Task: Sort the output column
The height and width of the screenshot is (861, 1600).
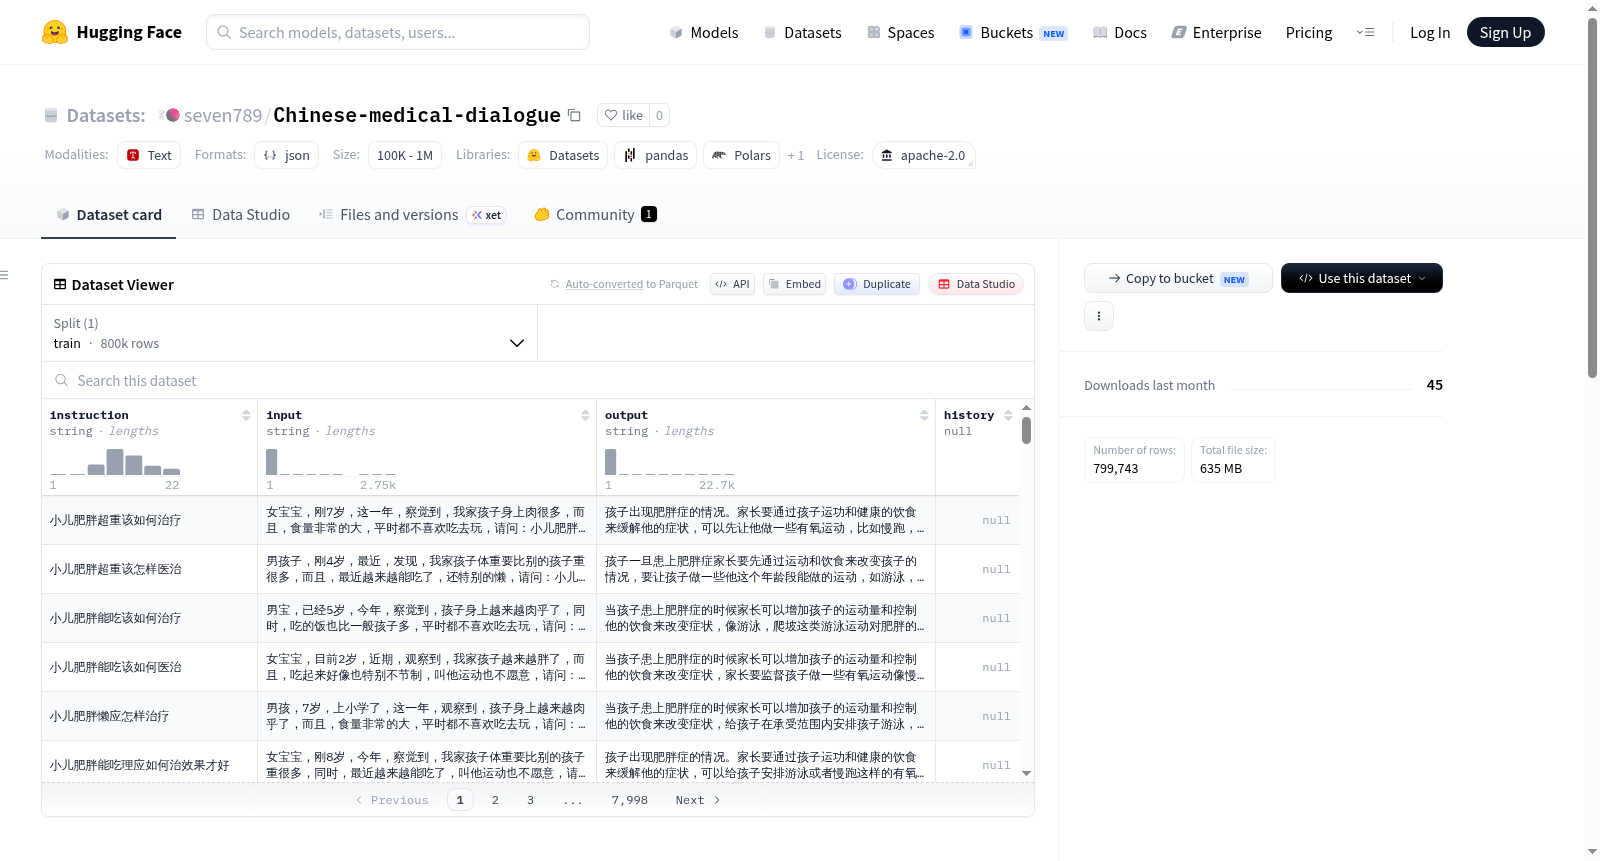Action: click(924, 415)
